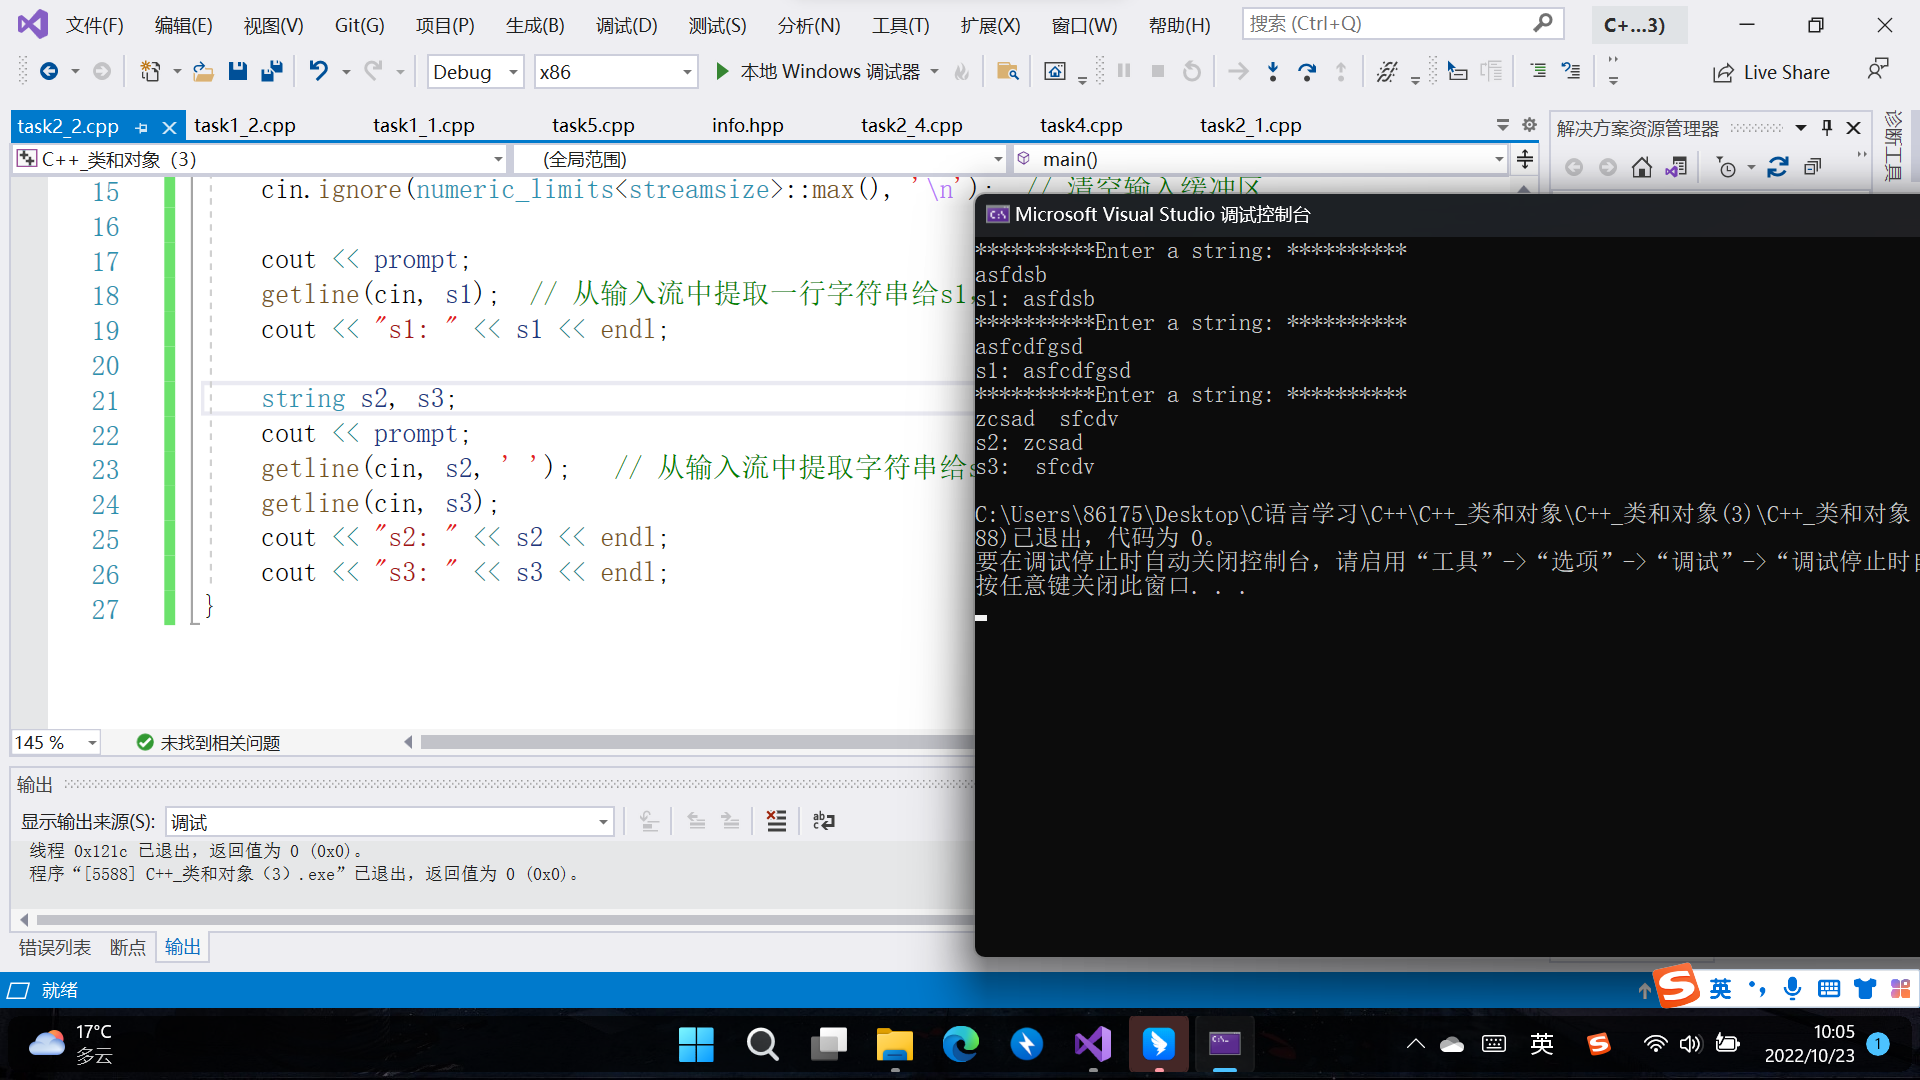1920x1080 pixels.
Task: Click the Undo arrow icon
Action: pyautogui.click(x=318, y=71)
